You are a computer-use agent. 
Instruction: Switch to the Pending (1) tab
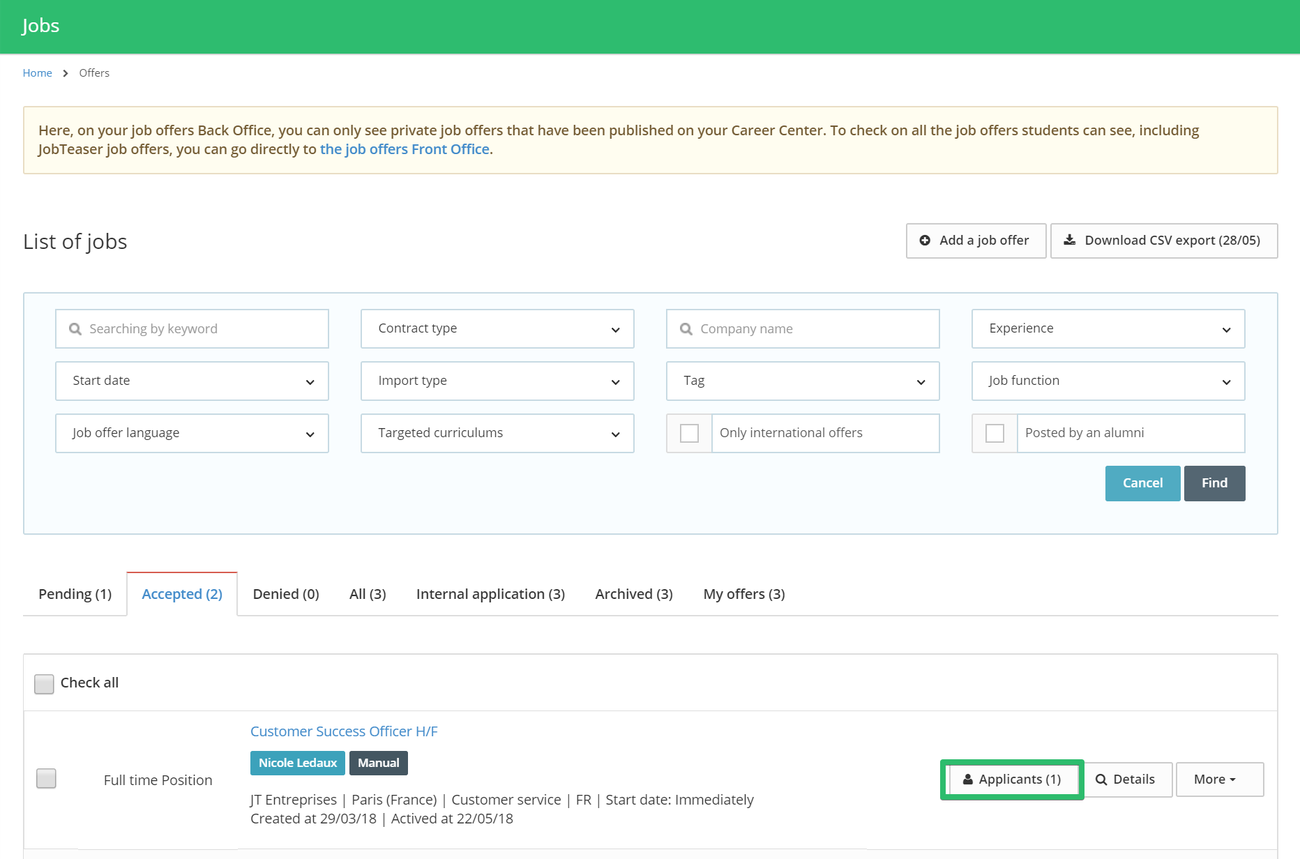(x=75, y=594)
